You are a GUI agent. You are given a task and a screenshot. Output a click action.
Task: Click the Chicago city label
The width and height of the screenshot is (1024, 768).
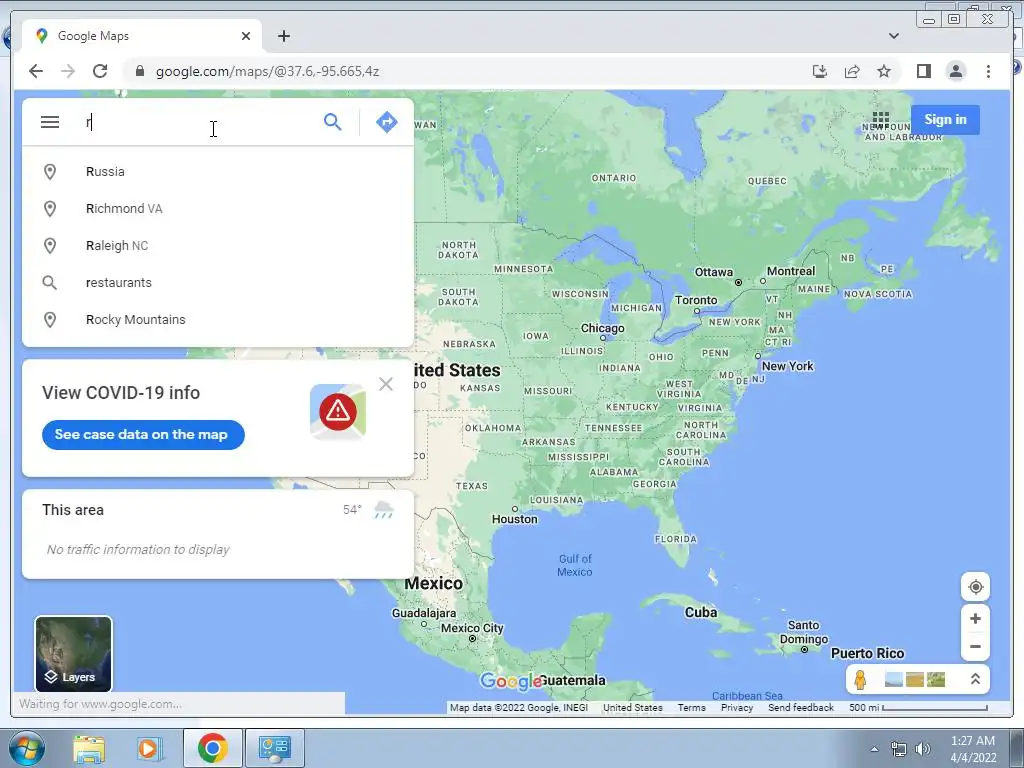click(603, 328)
